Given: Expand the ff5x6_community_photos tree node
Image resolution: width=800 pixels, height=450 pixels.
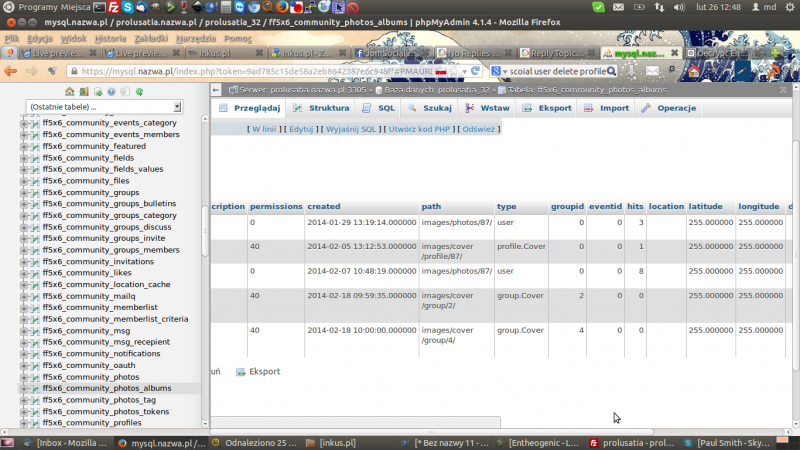Looking at the screenshot, I should tap(25, 377).
